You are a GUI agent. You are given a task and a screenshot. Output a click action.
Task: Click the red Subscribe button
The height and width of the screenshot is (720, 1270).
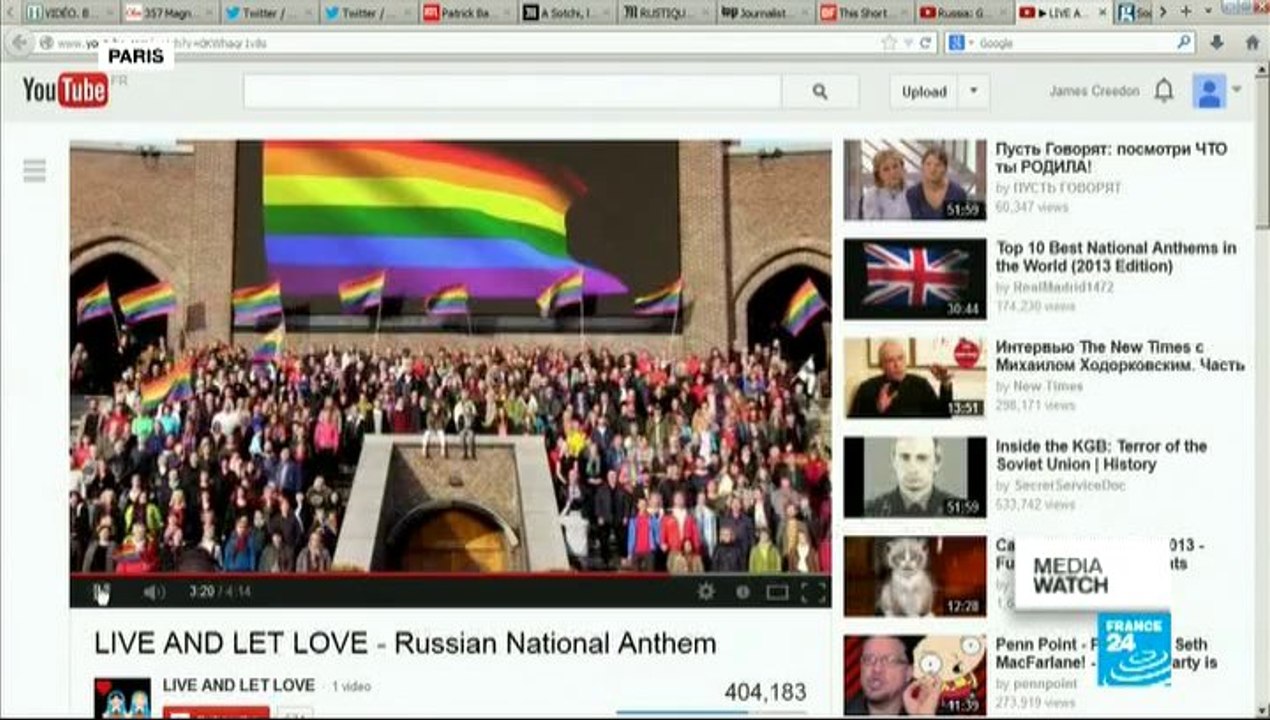[216, 712]
